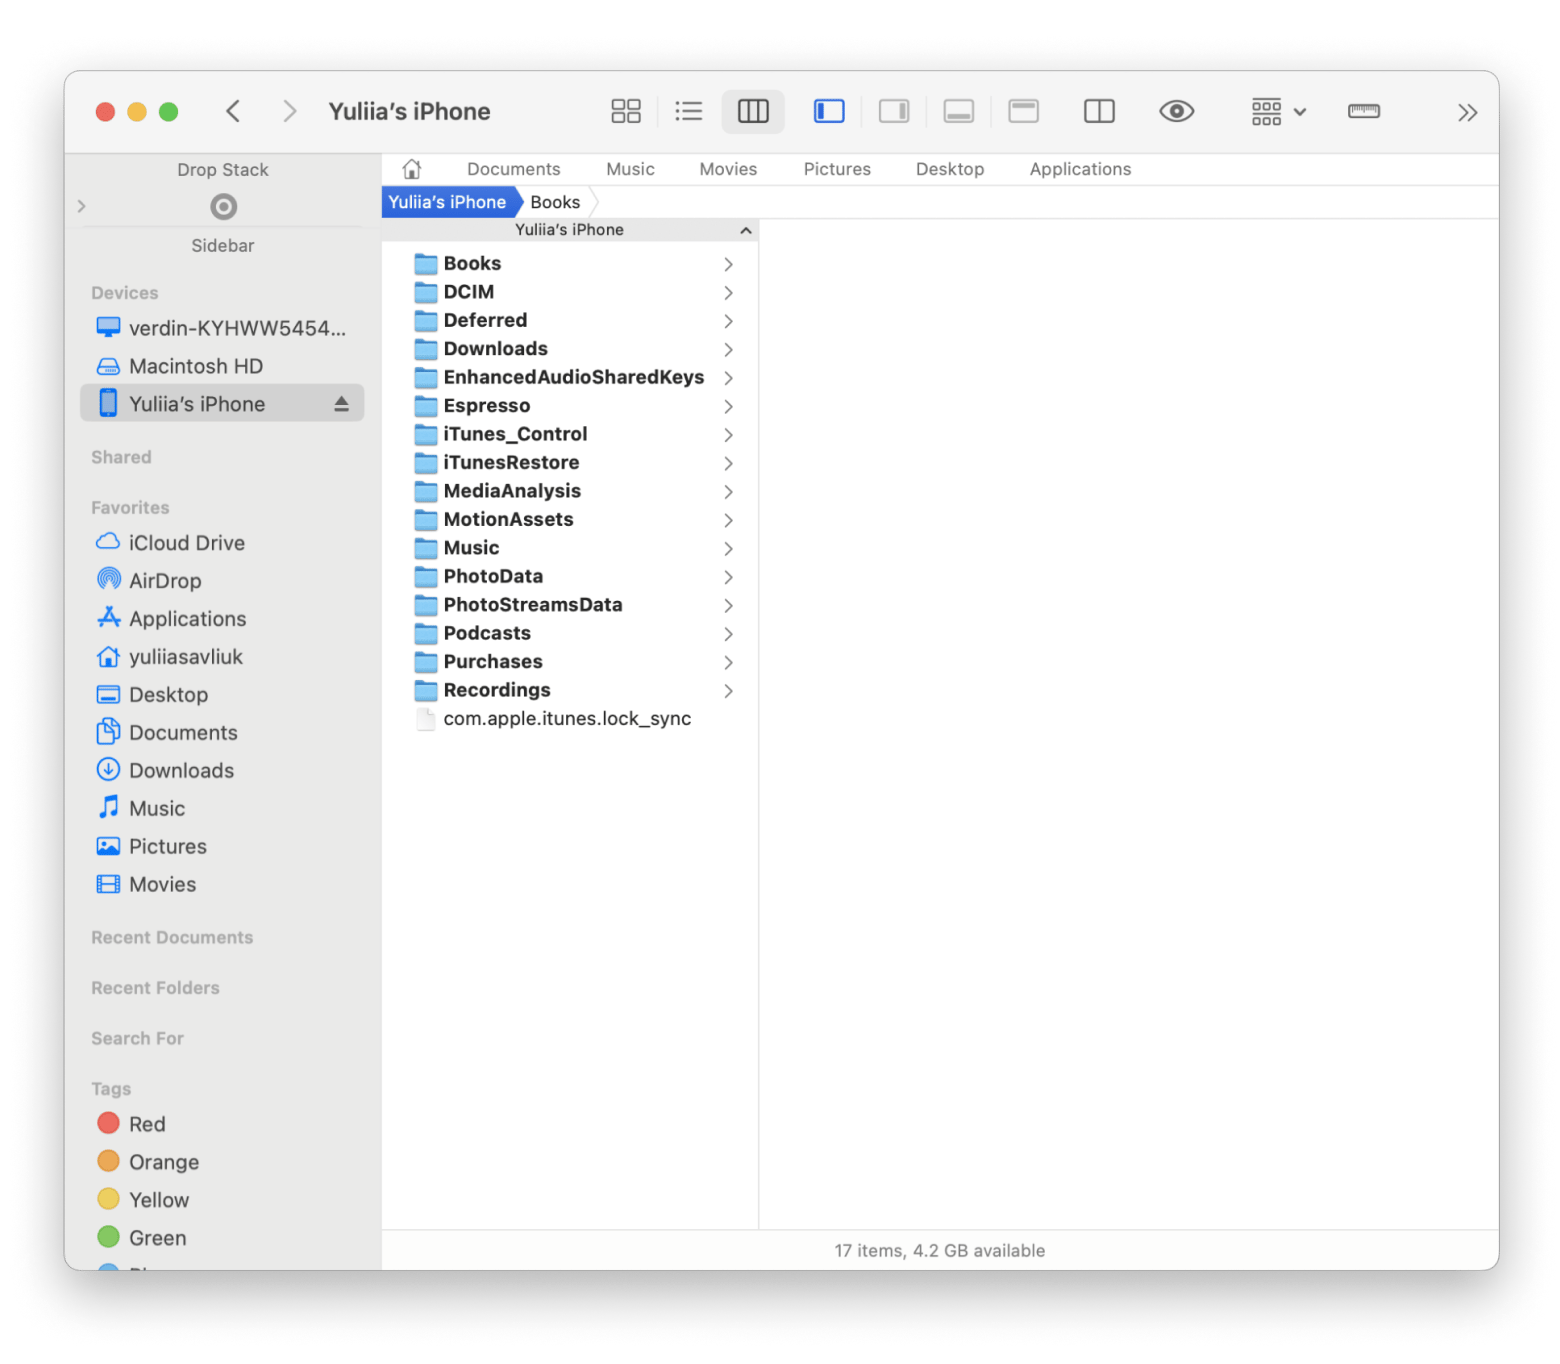
Task: Switch to icon grid view
Action: tap(626, 111)
